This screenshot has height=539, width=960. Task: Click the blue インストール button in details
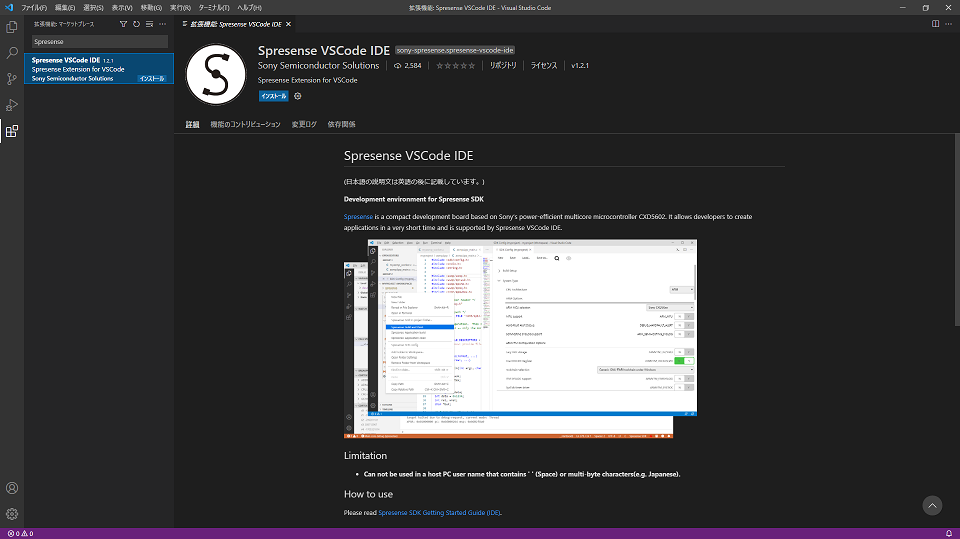click(x=273, y=96)
